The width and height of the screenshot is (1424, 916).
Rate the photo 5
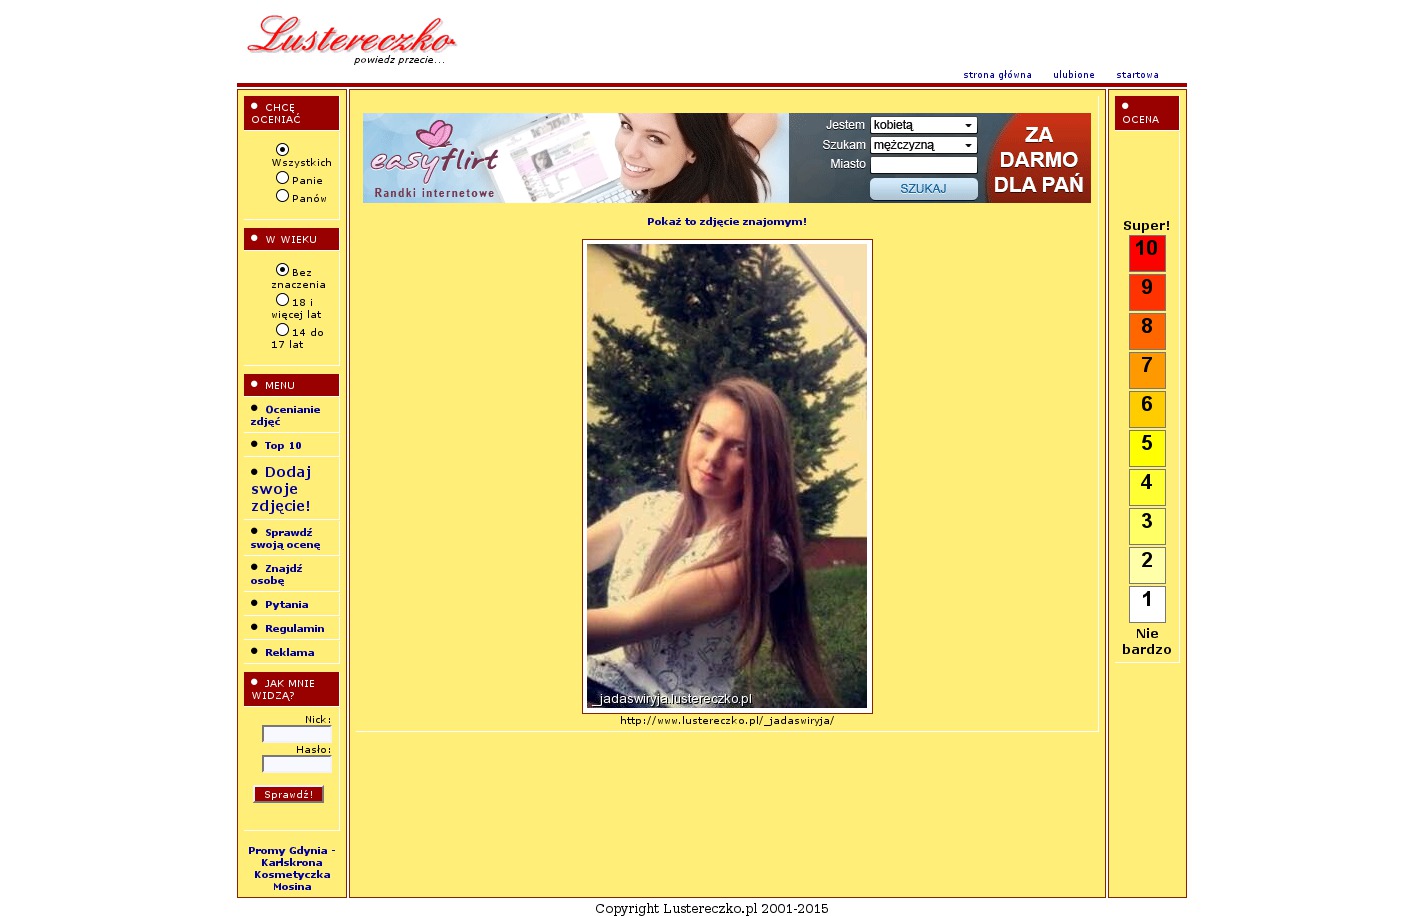[1147, 448]
